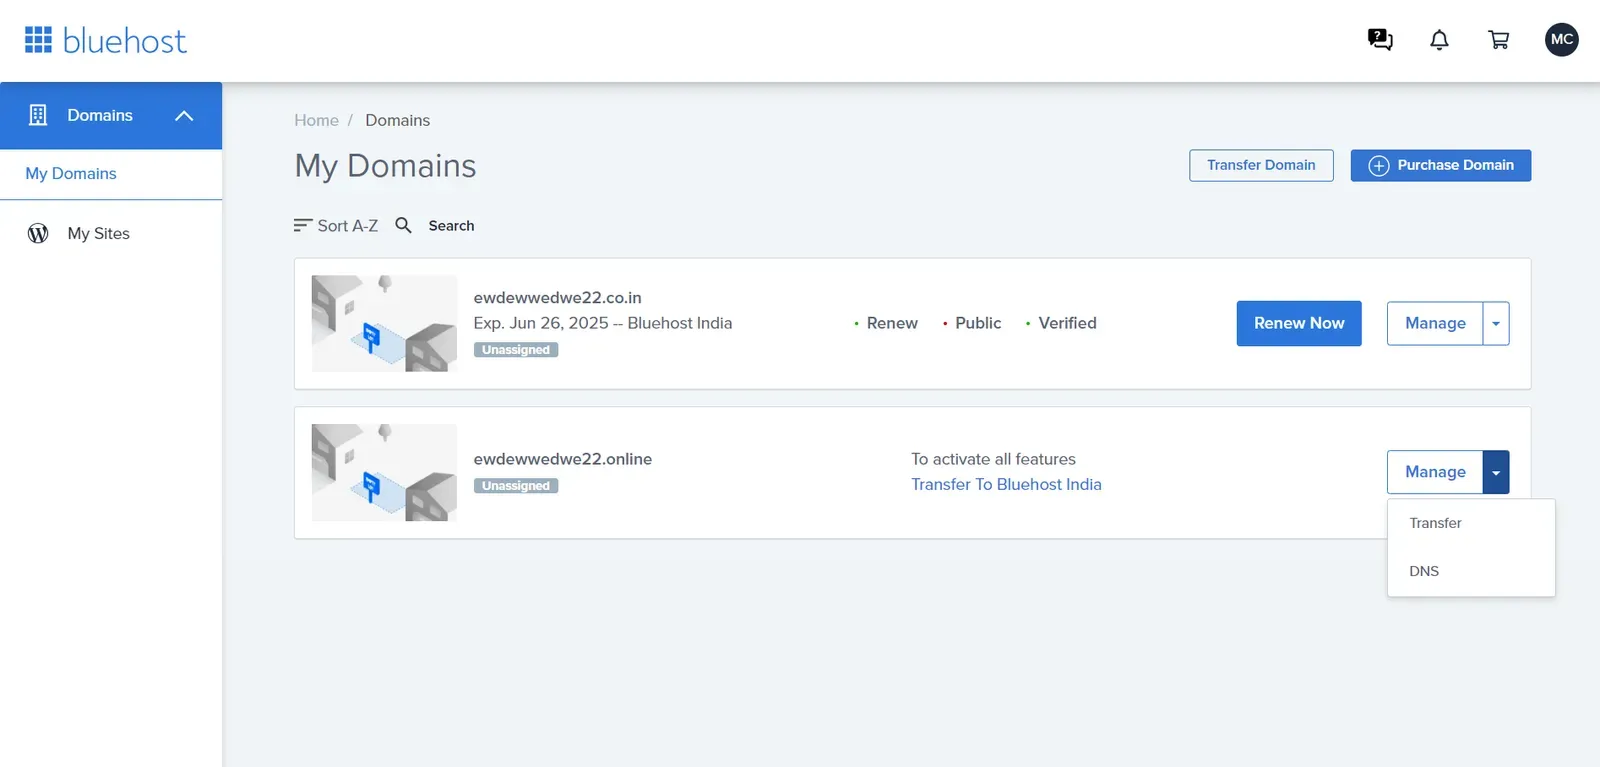Click the Unassigned badge under ewdewwedwe22.online
Screen dimensions: 1600x767
516,486
